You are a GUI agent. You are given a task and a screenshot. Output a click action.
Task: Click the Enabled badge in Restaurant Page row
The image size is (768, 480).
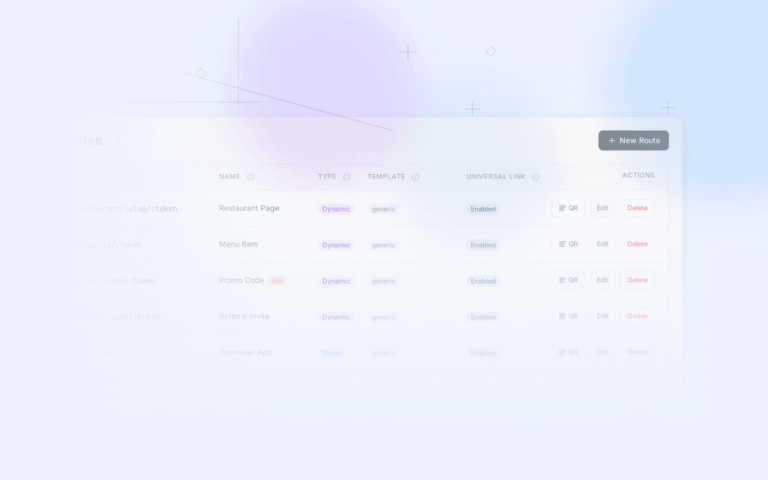point(483,209)
